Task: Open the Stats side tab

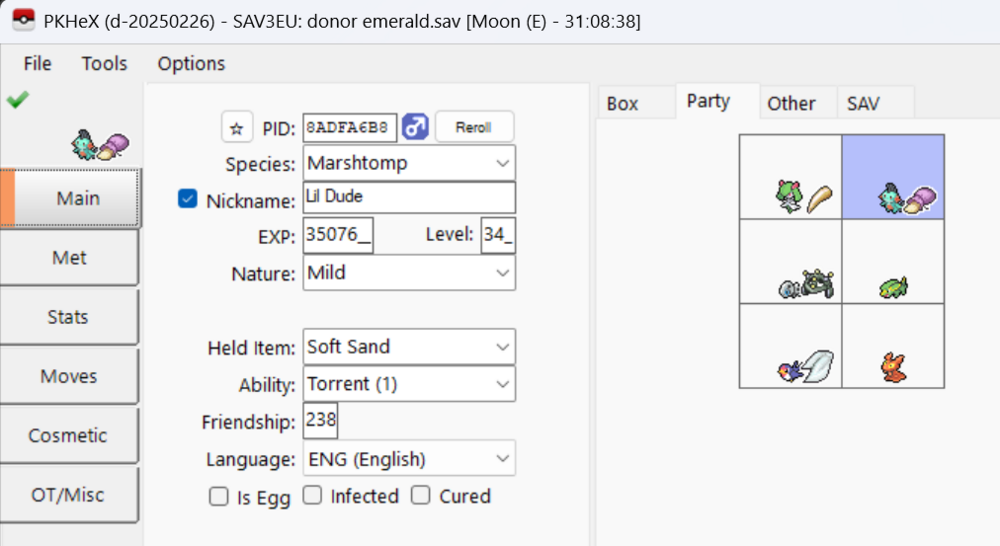Action: (x=68, y=317)
